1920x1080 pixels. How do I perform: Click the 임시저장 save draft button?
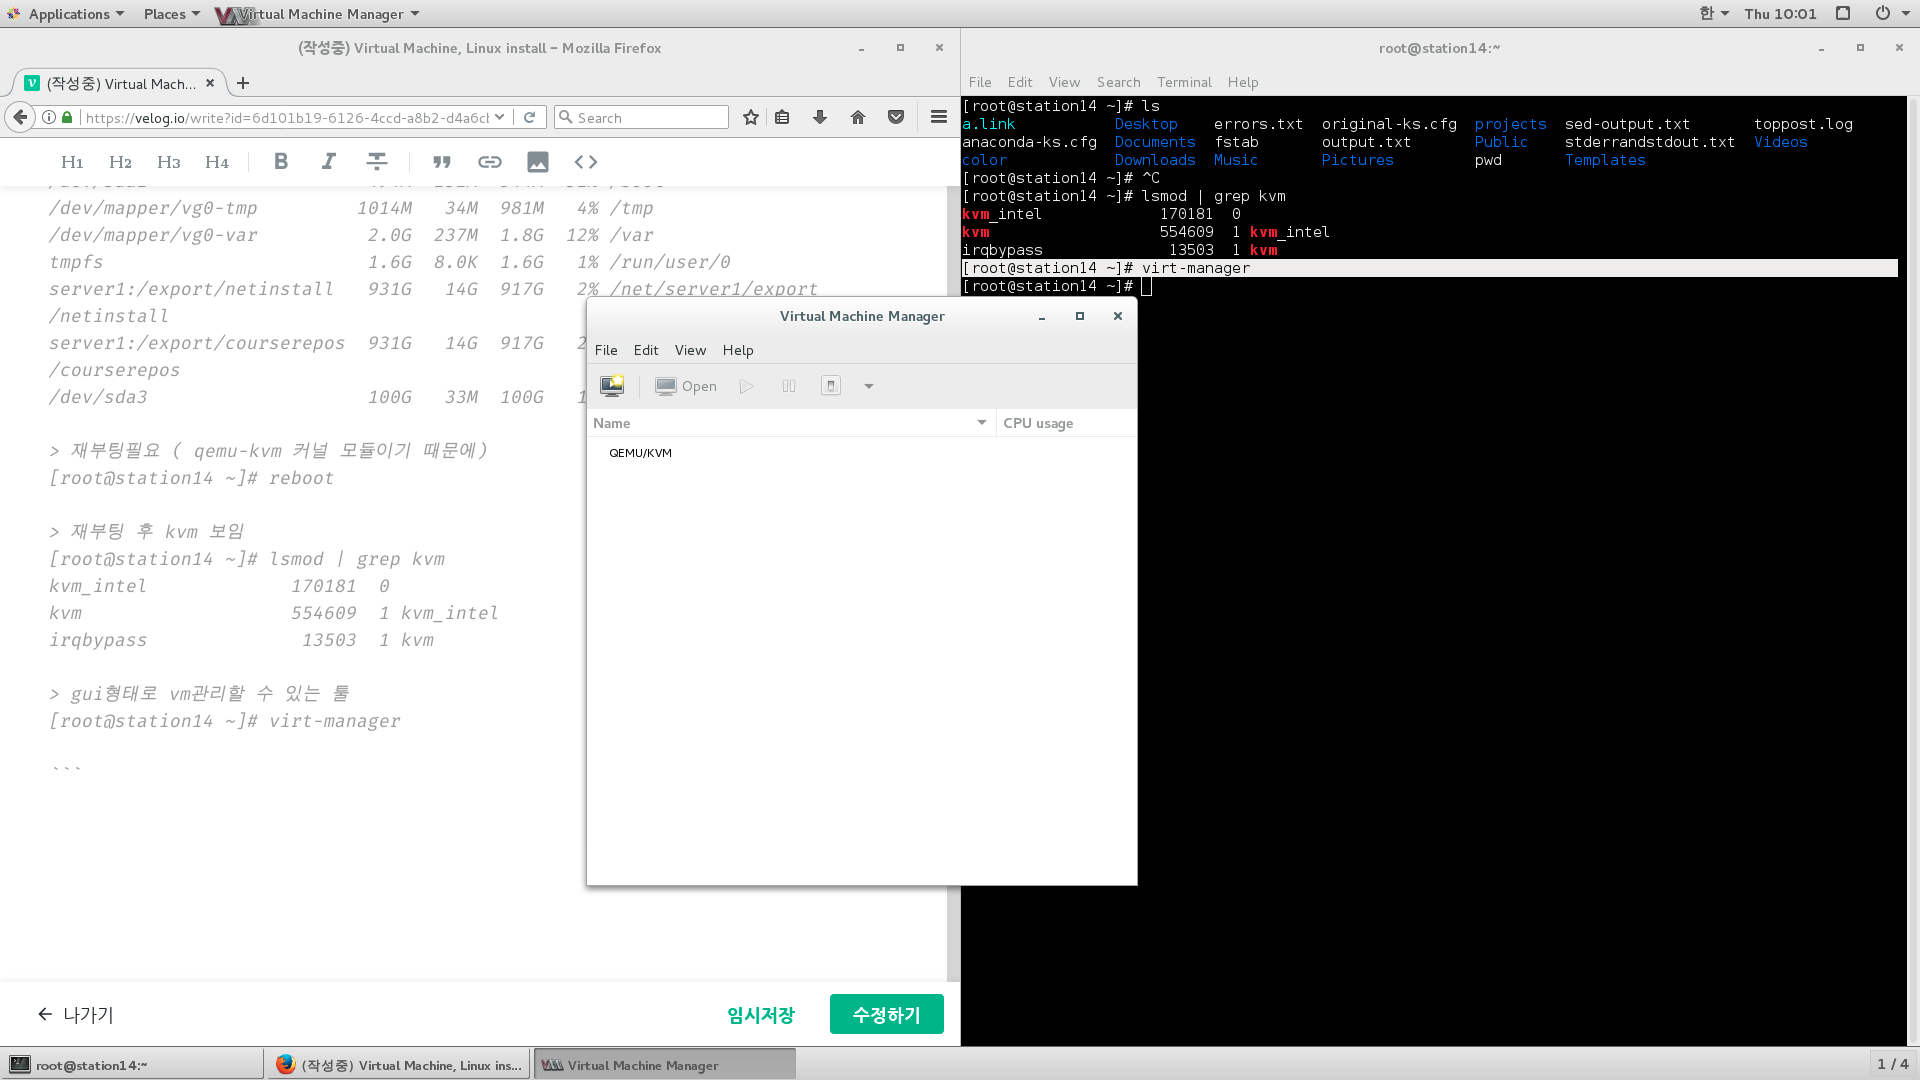[x=760, y=1015]
